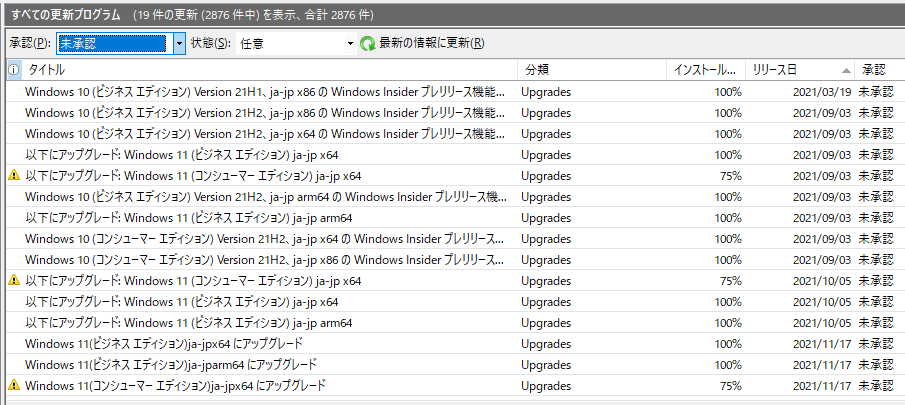Select Windows 10 business 21H2 ja-jp arm64 row
The width and height of the screenshot is (905, 405).
pos(456,197)
